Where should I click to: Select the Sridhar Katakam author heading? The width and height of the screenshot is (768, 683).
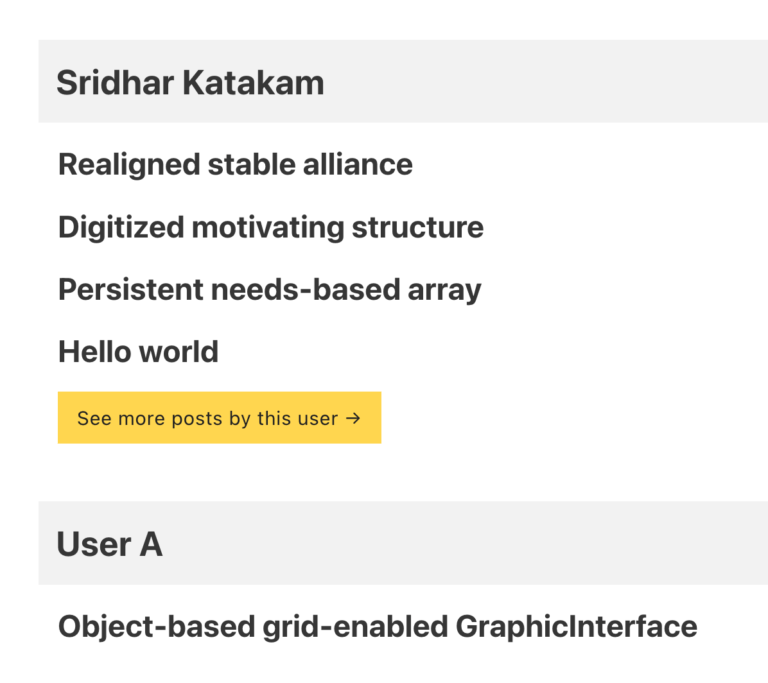click(x=190, y=82)
